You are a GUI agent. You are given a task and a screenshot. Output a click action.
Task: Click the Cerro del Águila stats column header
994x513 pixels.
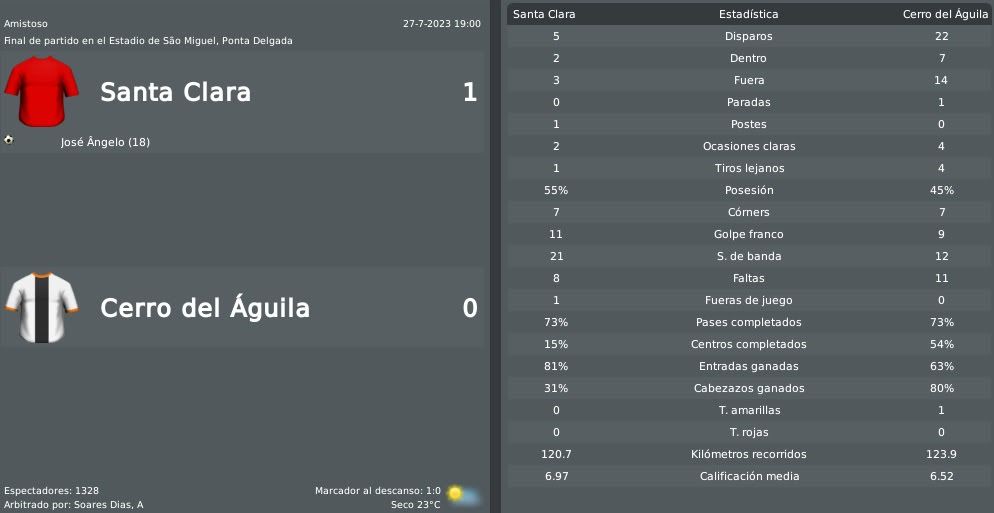945,14
